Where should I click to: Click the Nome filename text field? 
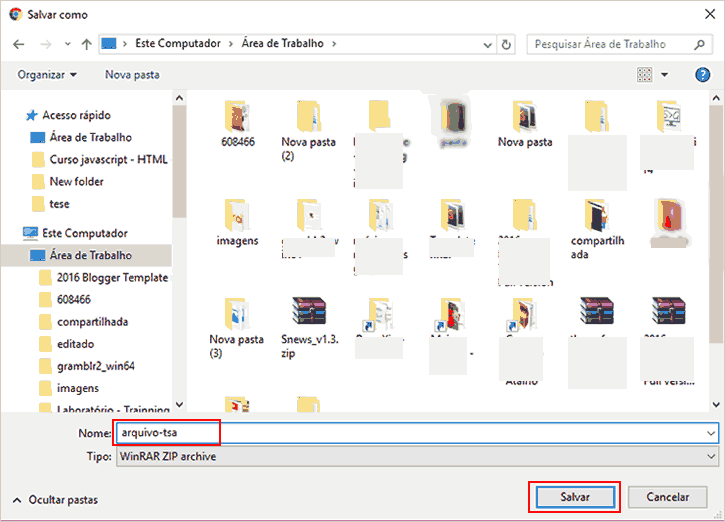[x=400, y=433]
